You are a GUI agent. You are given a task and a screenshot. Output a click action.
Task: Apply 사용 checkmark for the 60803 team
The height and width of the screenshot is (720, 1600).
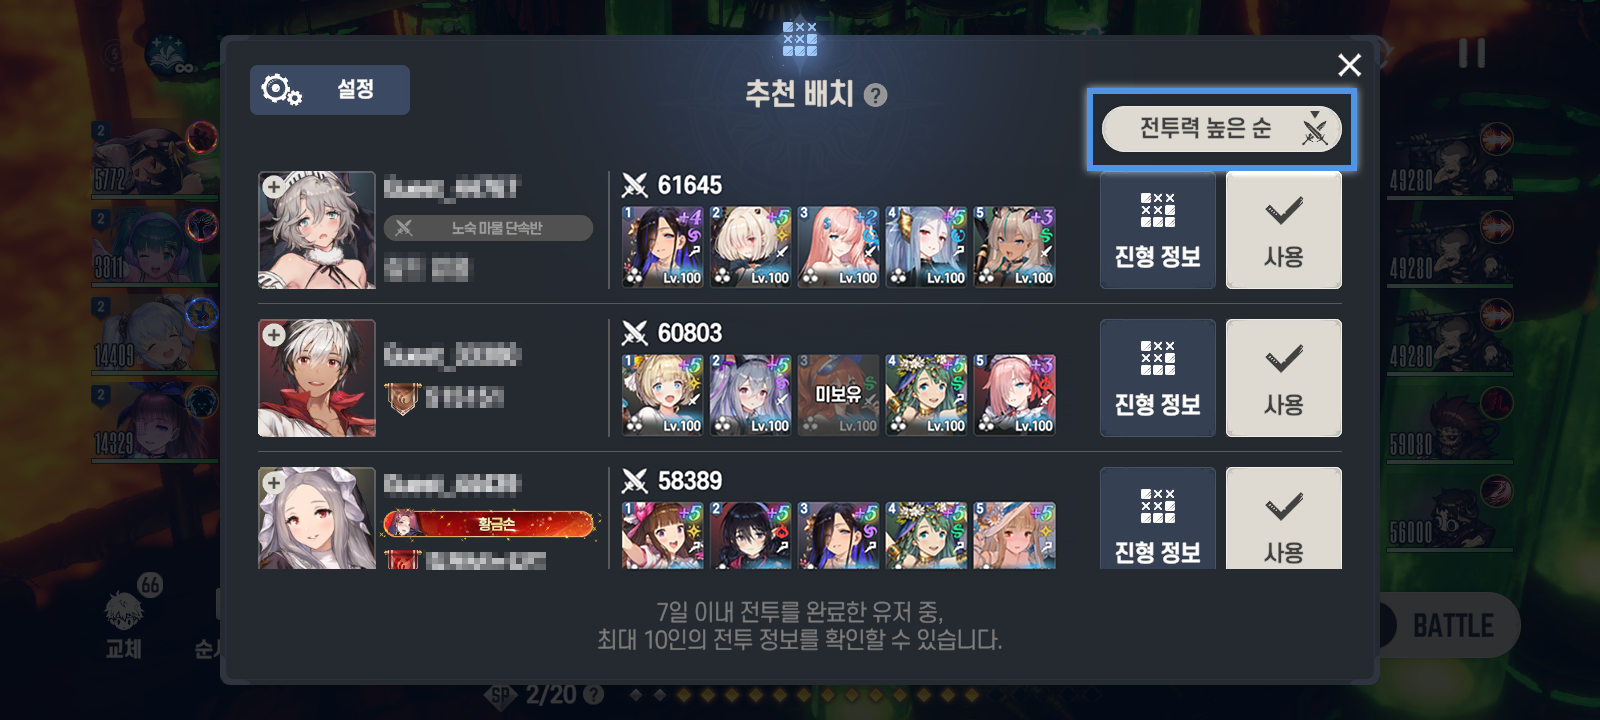coord(1284,378)
